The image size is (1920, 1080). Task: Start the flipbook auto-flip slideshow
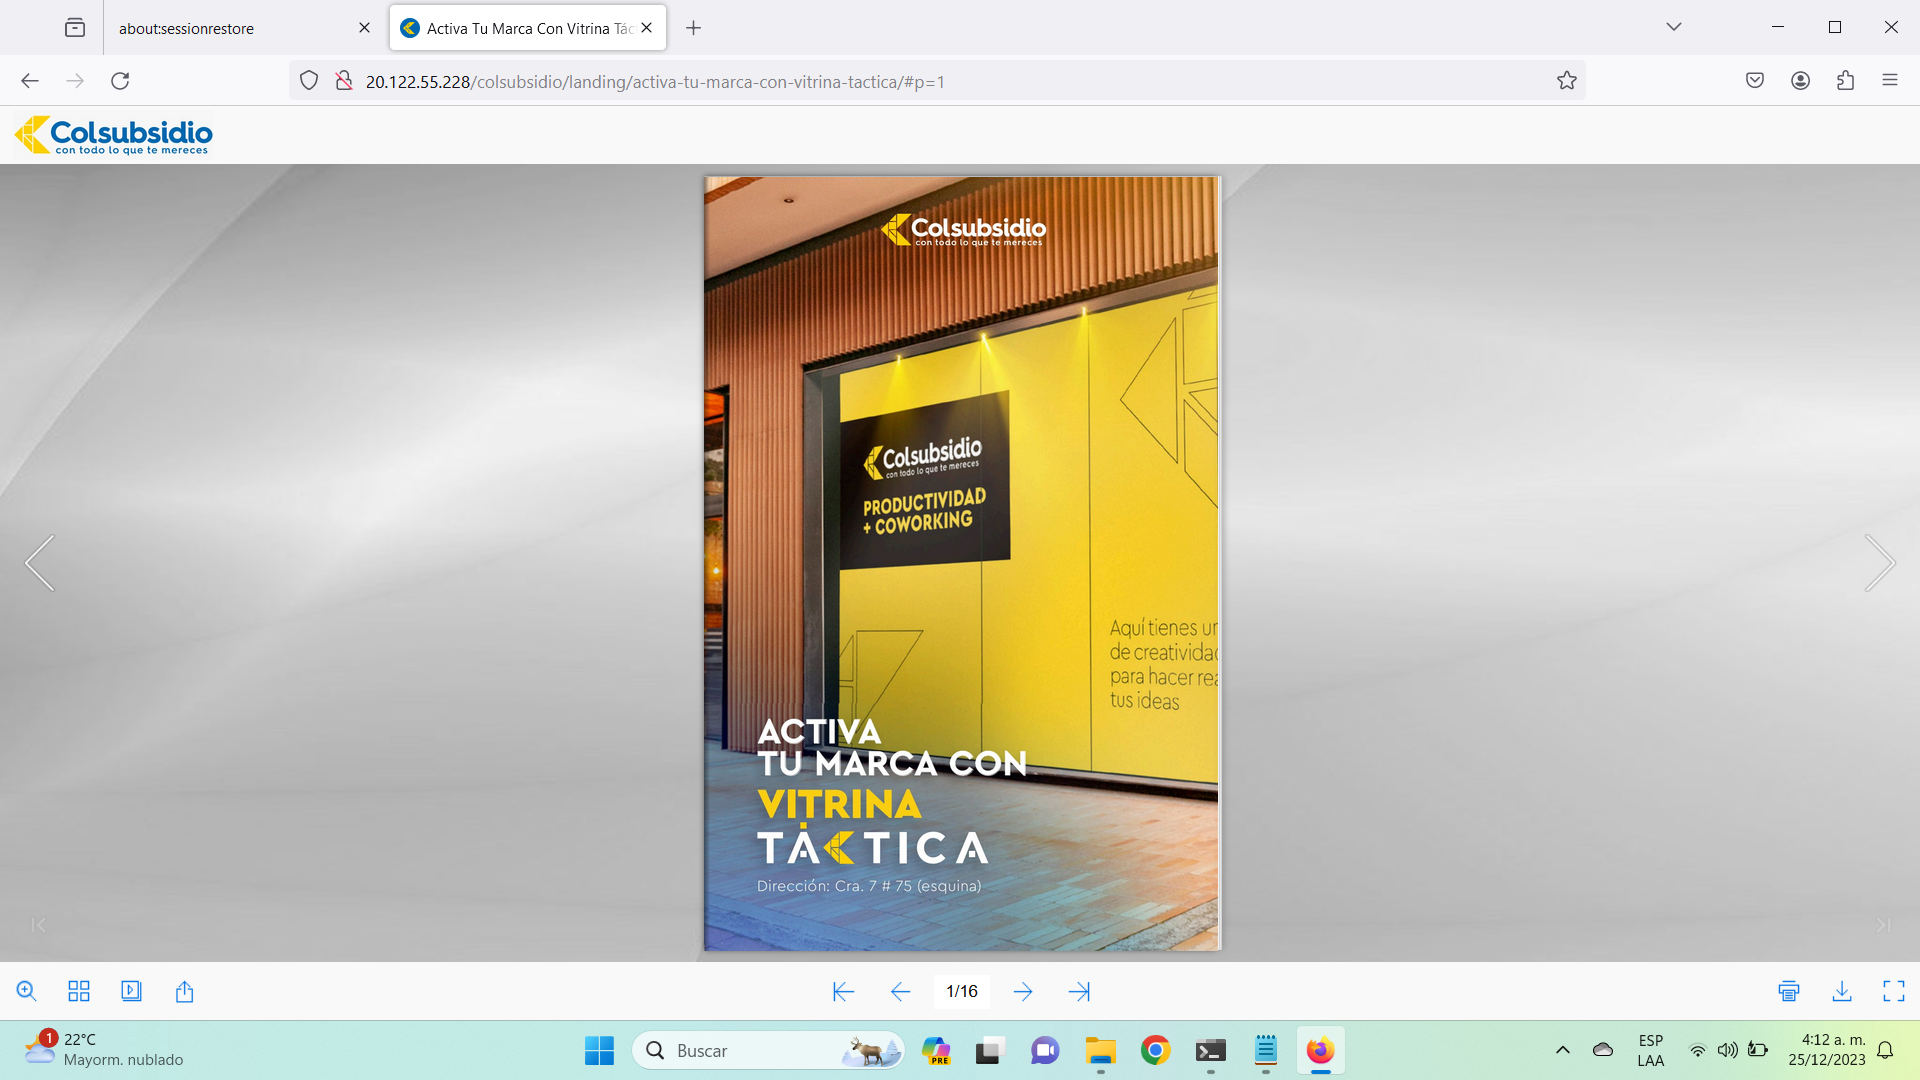click(x=131, y=991)
